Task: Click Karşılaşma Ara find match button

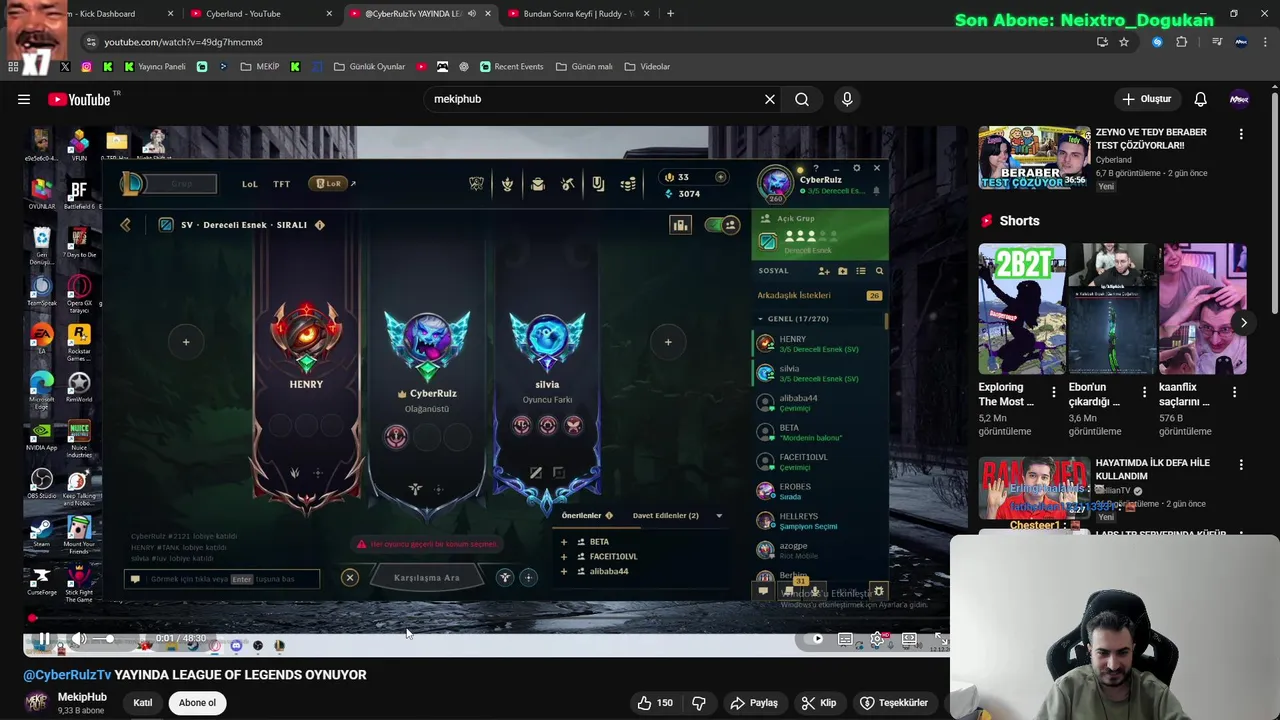Action: [x=427, y=578]
